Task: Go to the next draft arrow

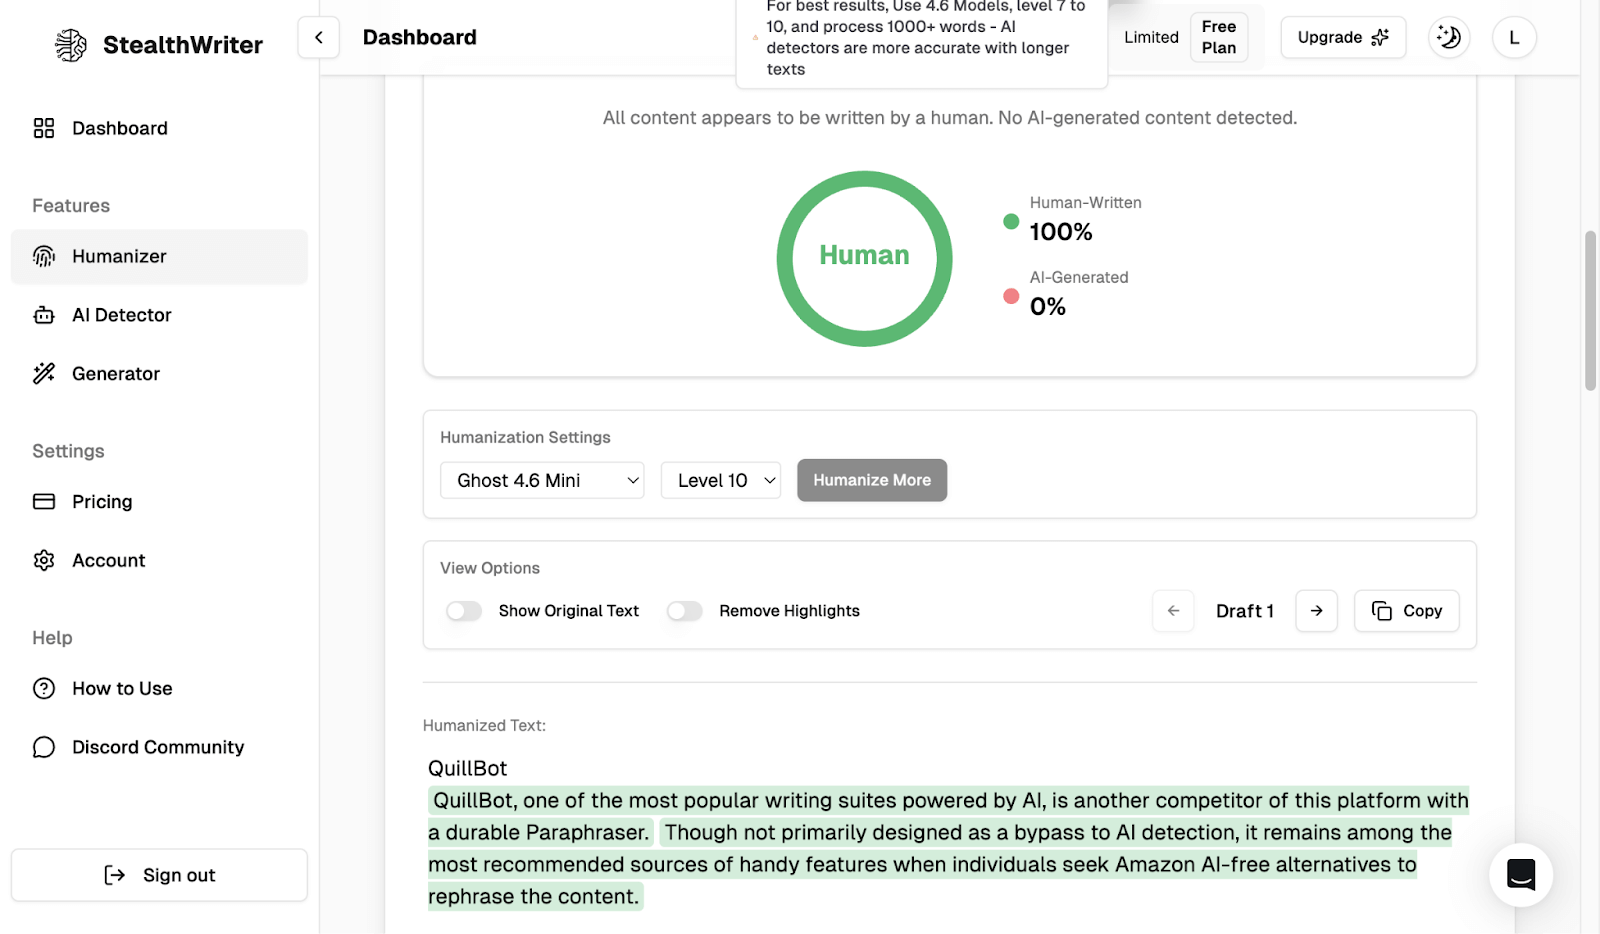Action: (1317, 611)
